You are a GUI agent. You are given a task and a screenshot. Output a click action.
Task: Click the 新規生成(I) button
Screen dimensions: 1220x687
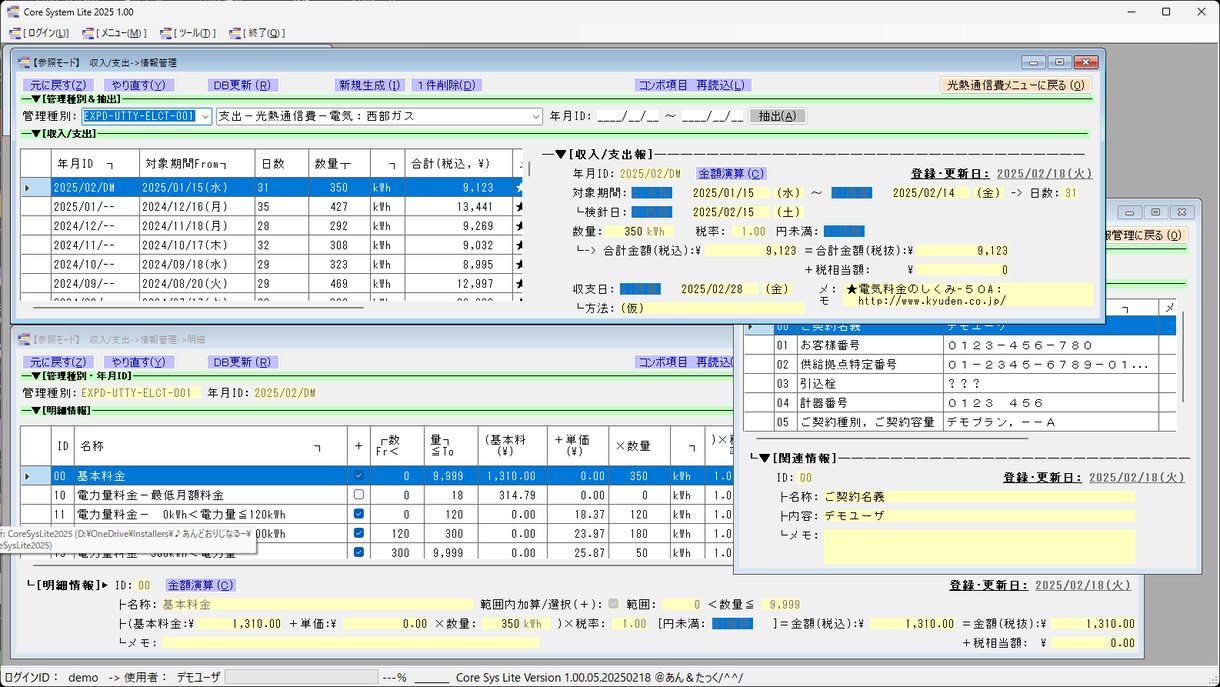click(x=369, y=85)
